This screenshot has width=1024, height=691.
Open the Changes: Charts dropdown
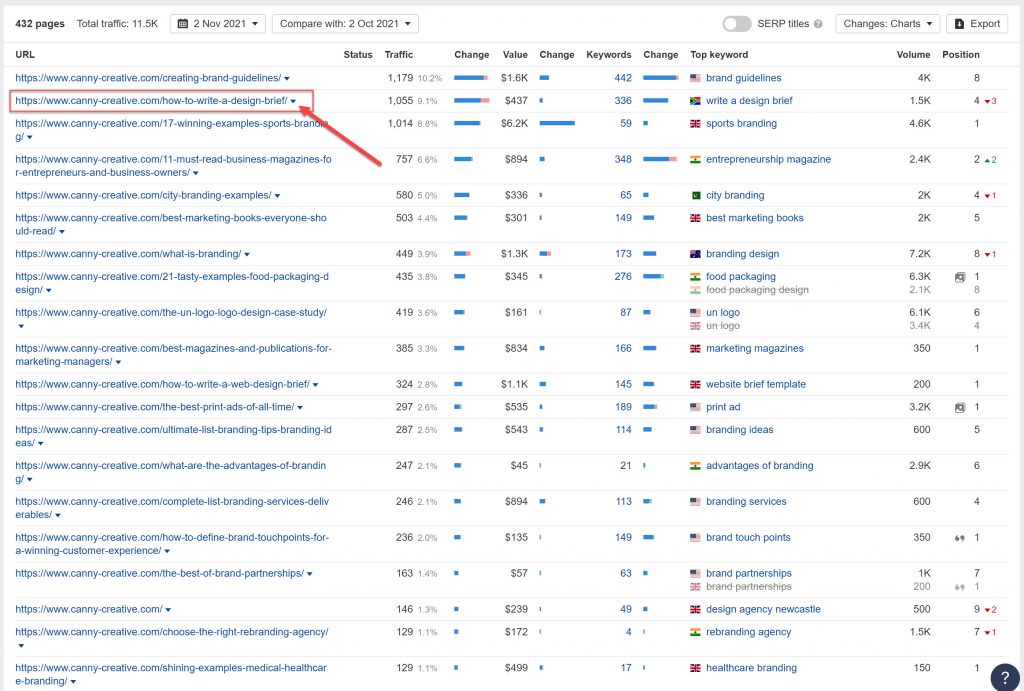888,24
